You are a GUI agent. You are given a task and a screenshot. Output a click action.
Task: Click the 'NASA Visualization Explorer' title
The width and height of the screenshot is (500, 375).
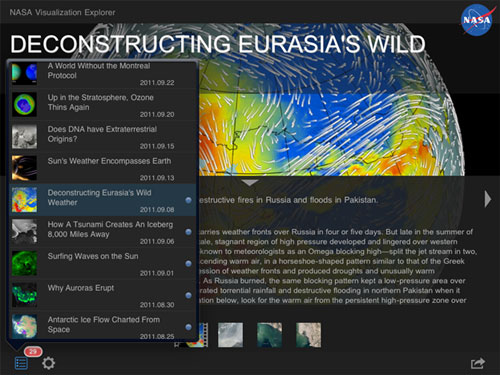coord(62,12)
